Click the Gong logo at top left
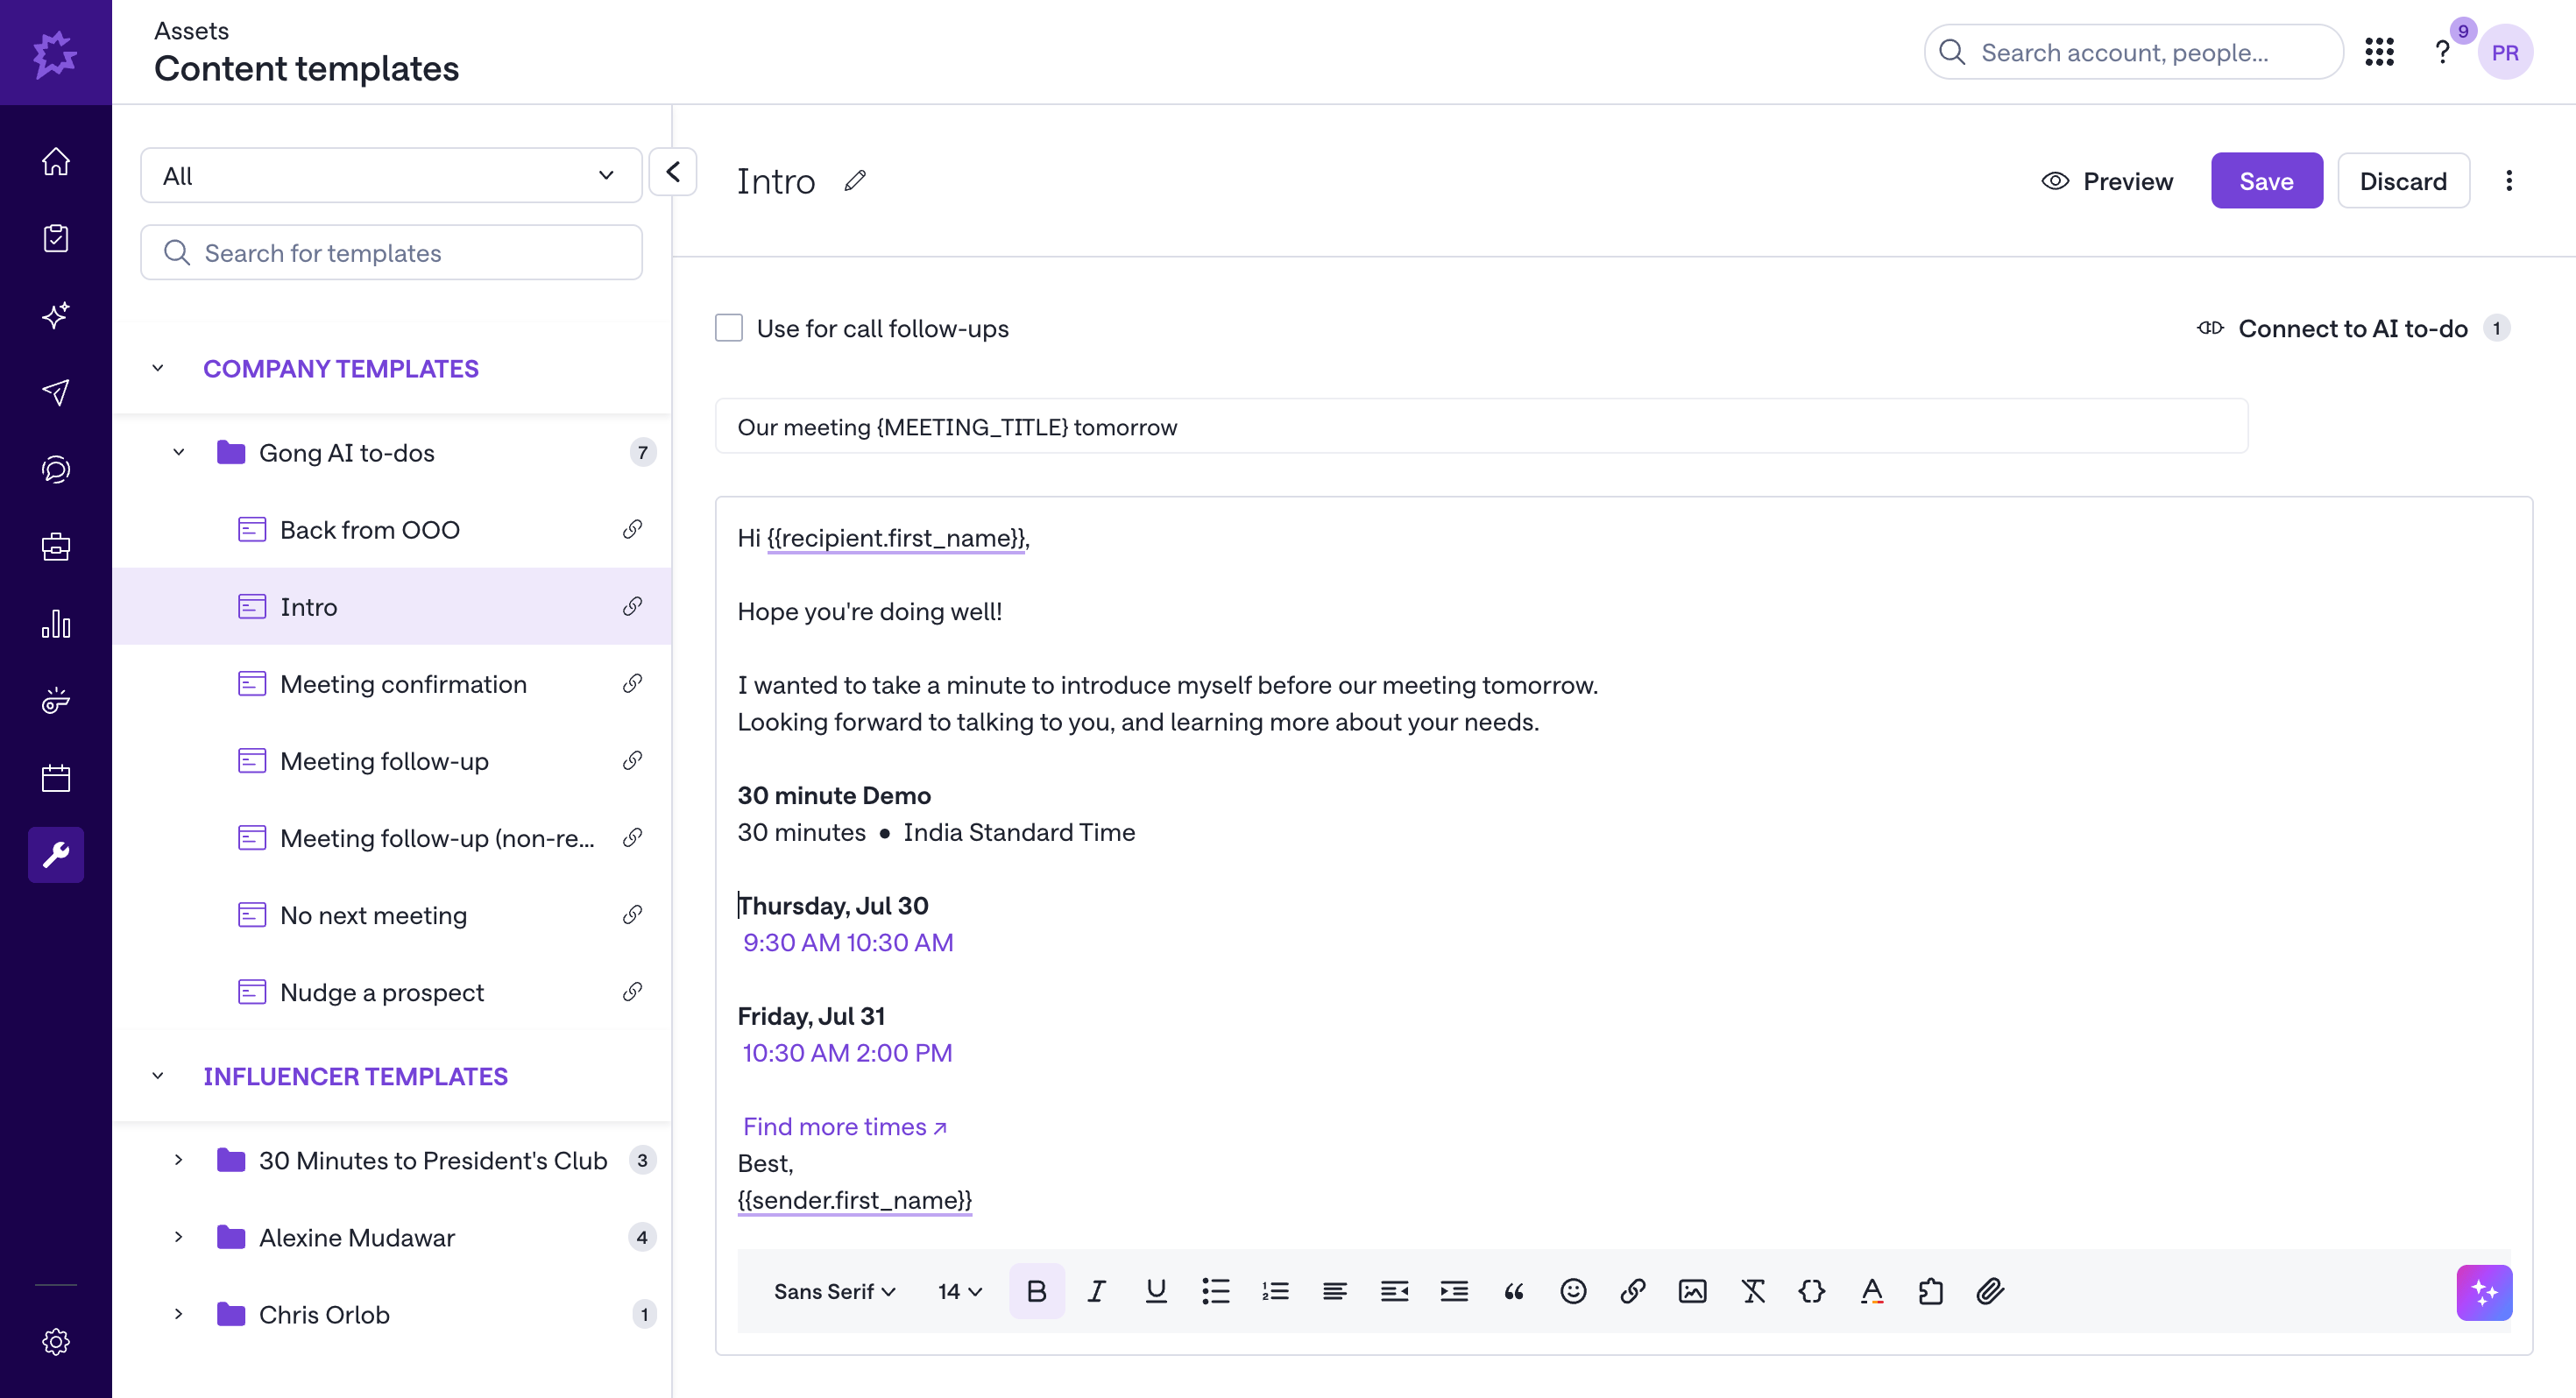Screen dimensions: 2576x1398 point(55,53)
